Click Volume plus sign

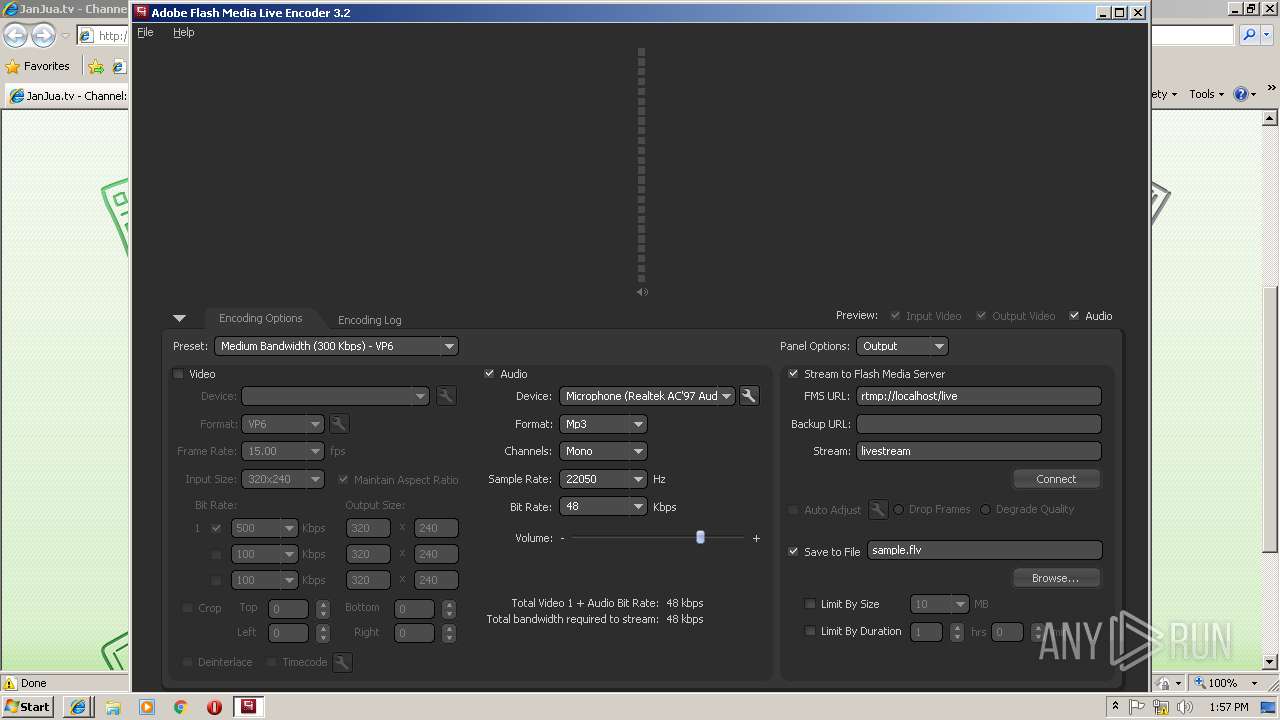click(x=756, y=538)
